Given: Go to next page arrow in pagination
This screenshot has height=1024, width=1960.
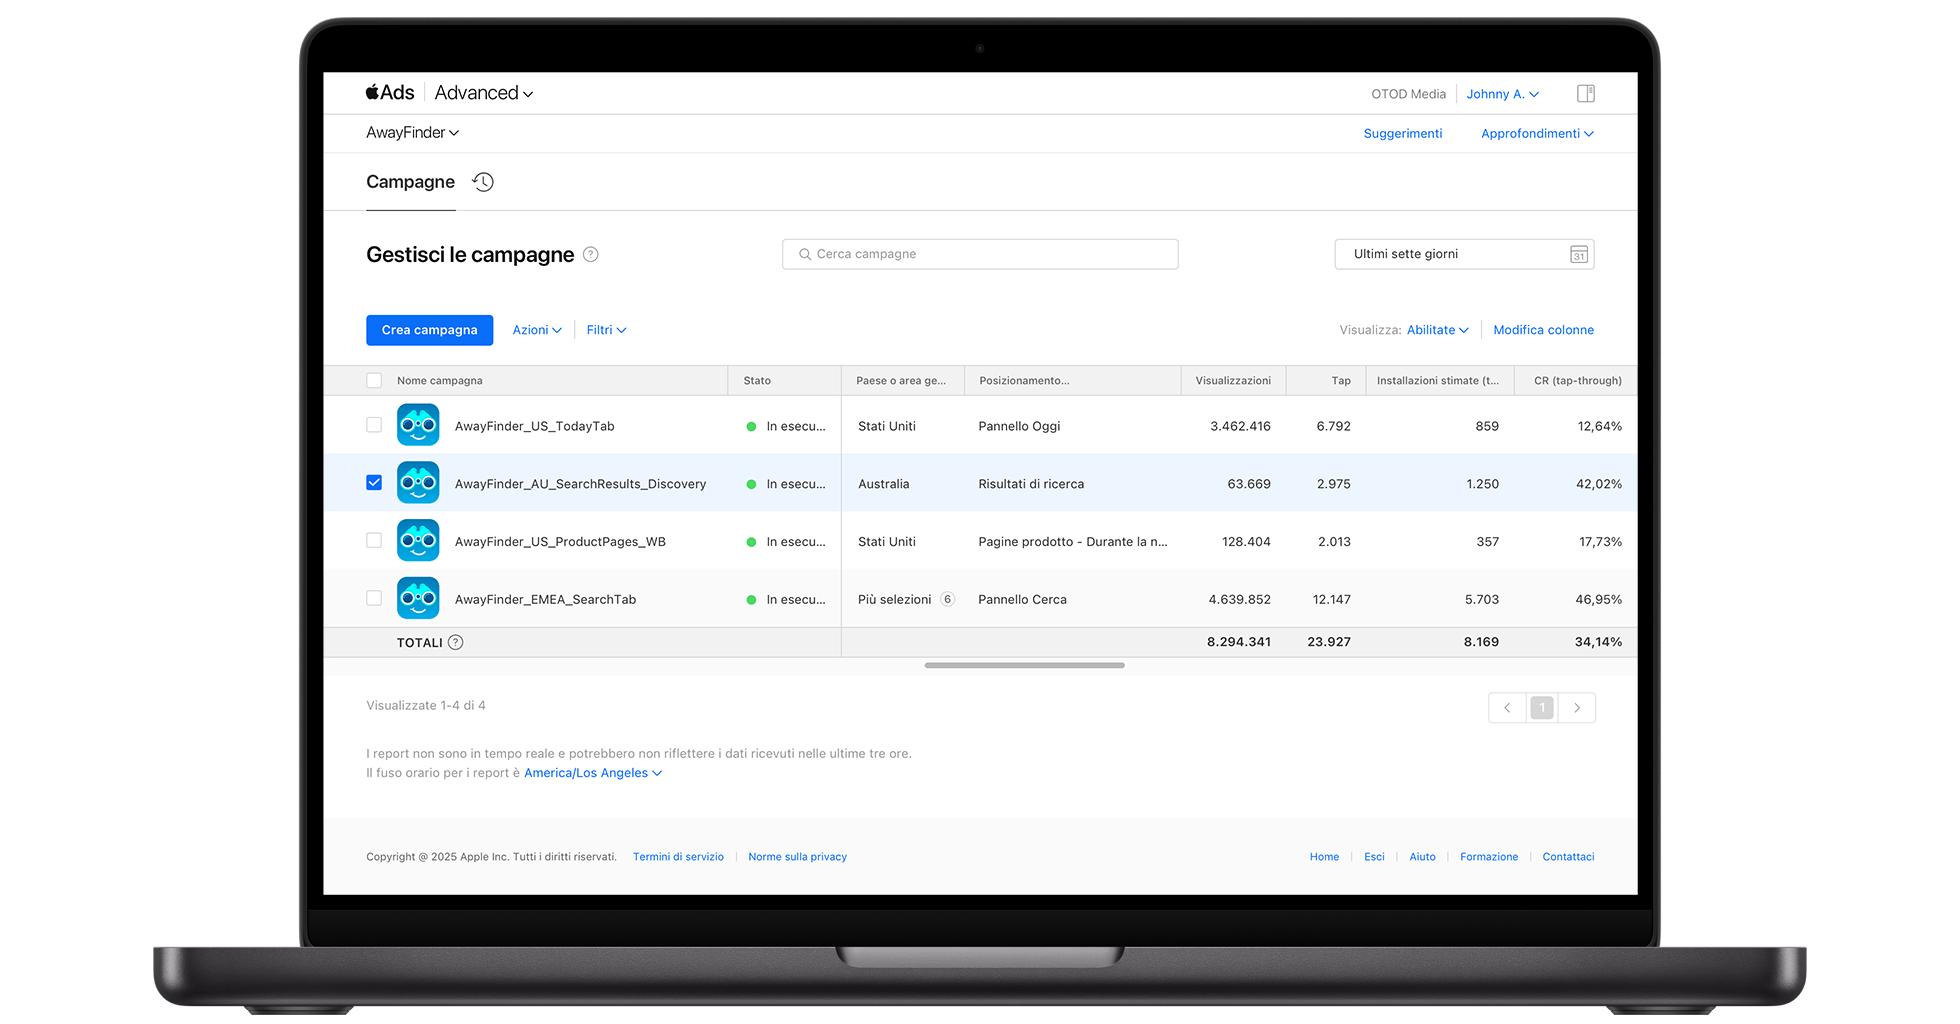Looking at the screenshot, I should 1577,708.
